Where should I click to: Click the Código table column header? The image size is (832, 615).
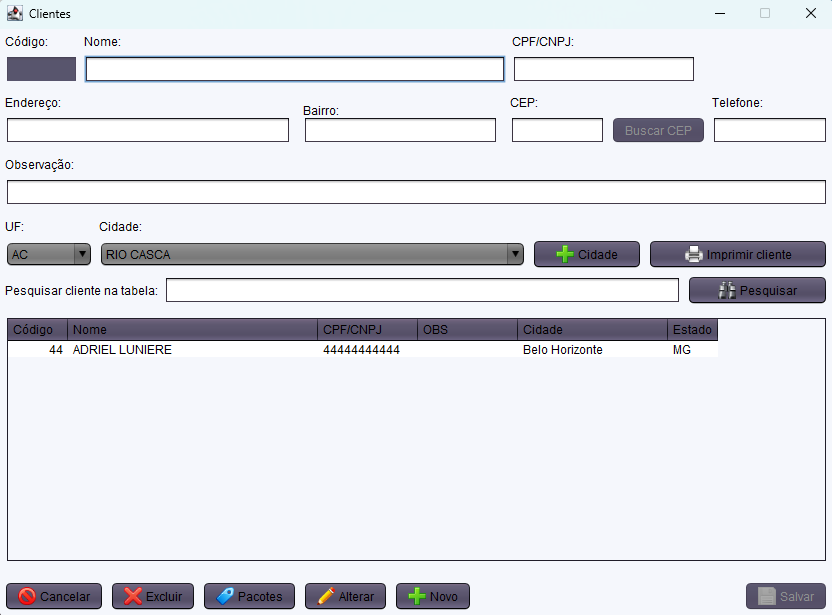pos(38,330)
